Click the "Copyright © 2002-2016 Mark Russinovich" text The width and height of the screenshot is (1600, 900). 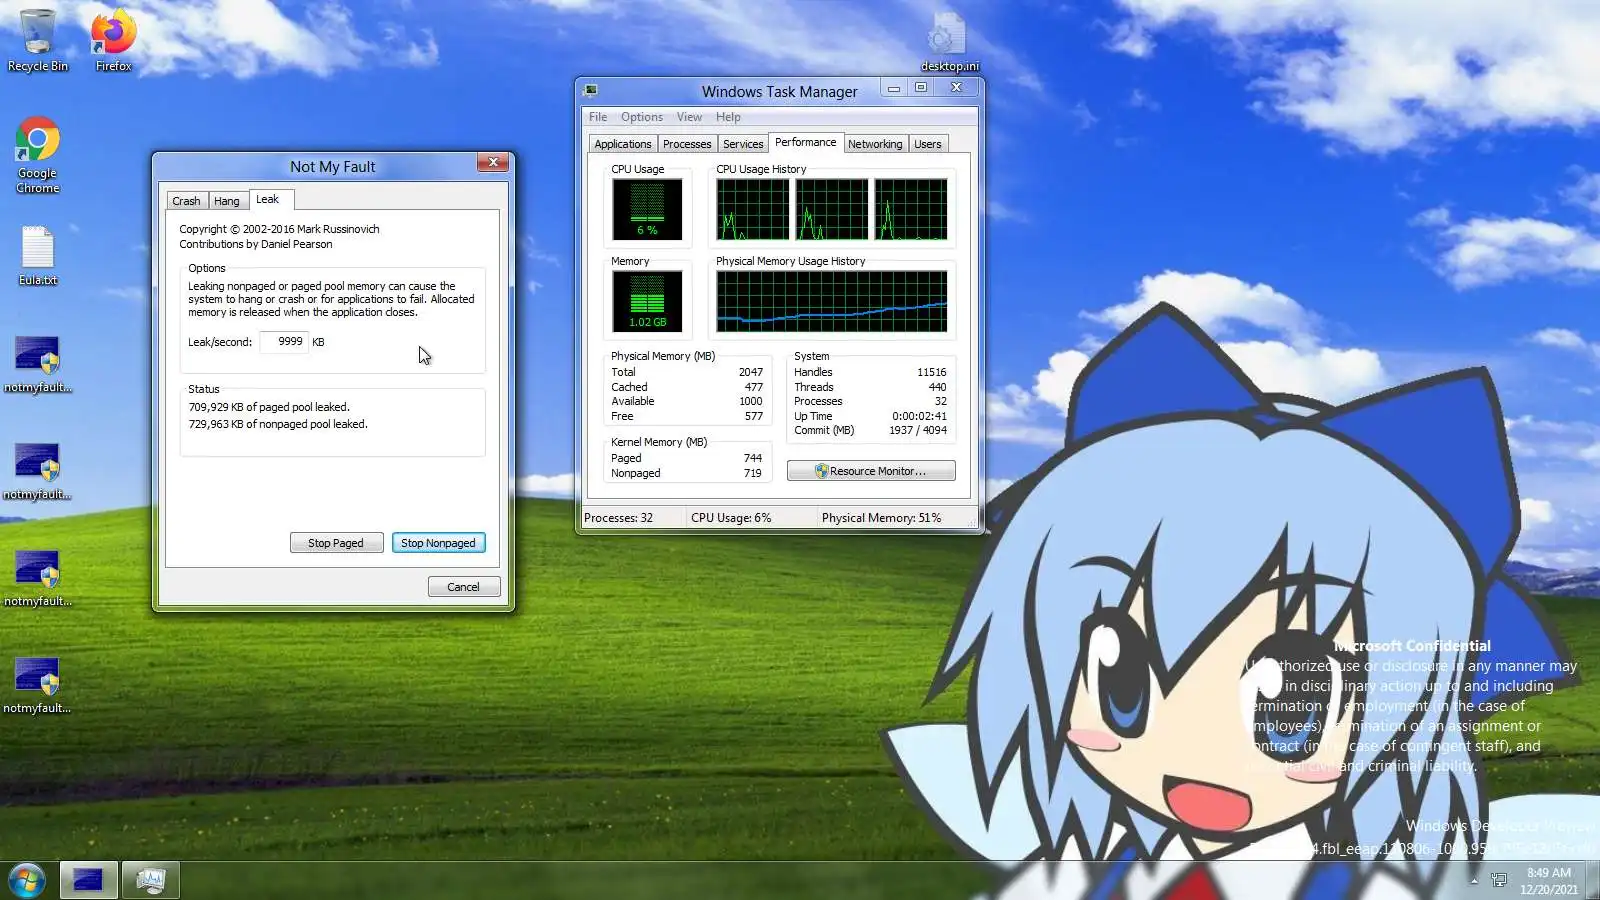tap(279, 229)
